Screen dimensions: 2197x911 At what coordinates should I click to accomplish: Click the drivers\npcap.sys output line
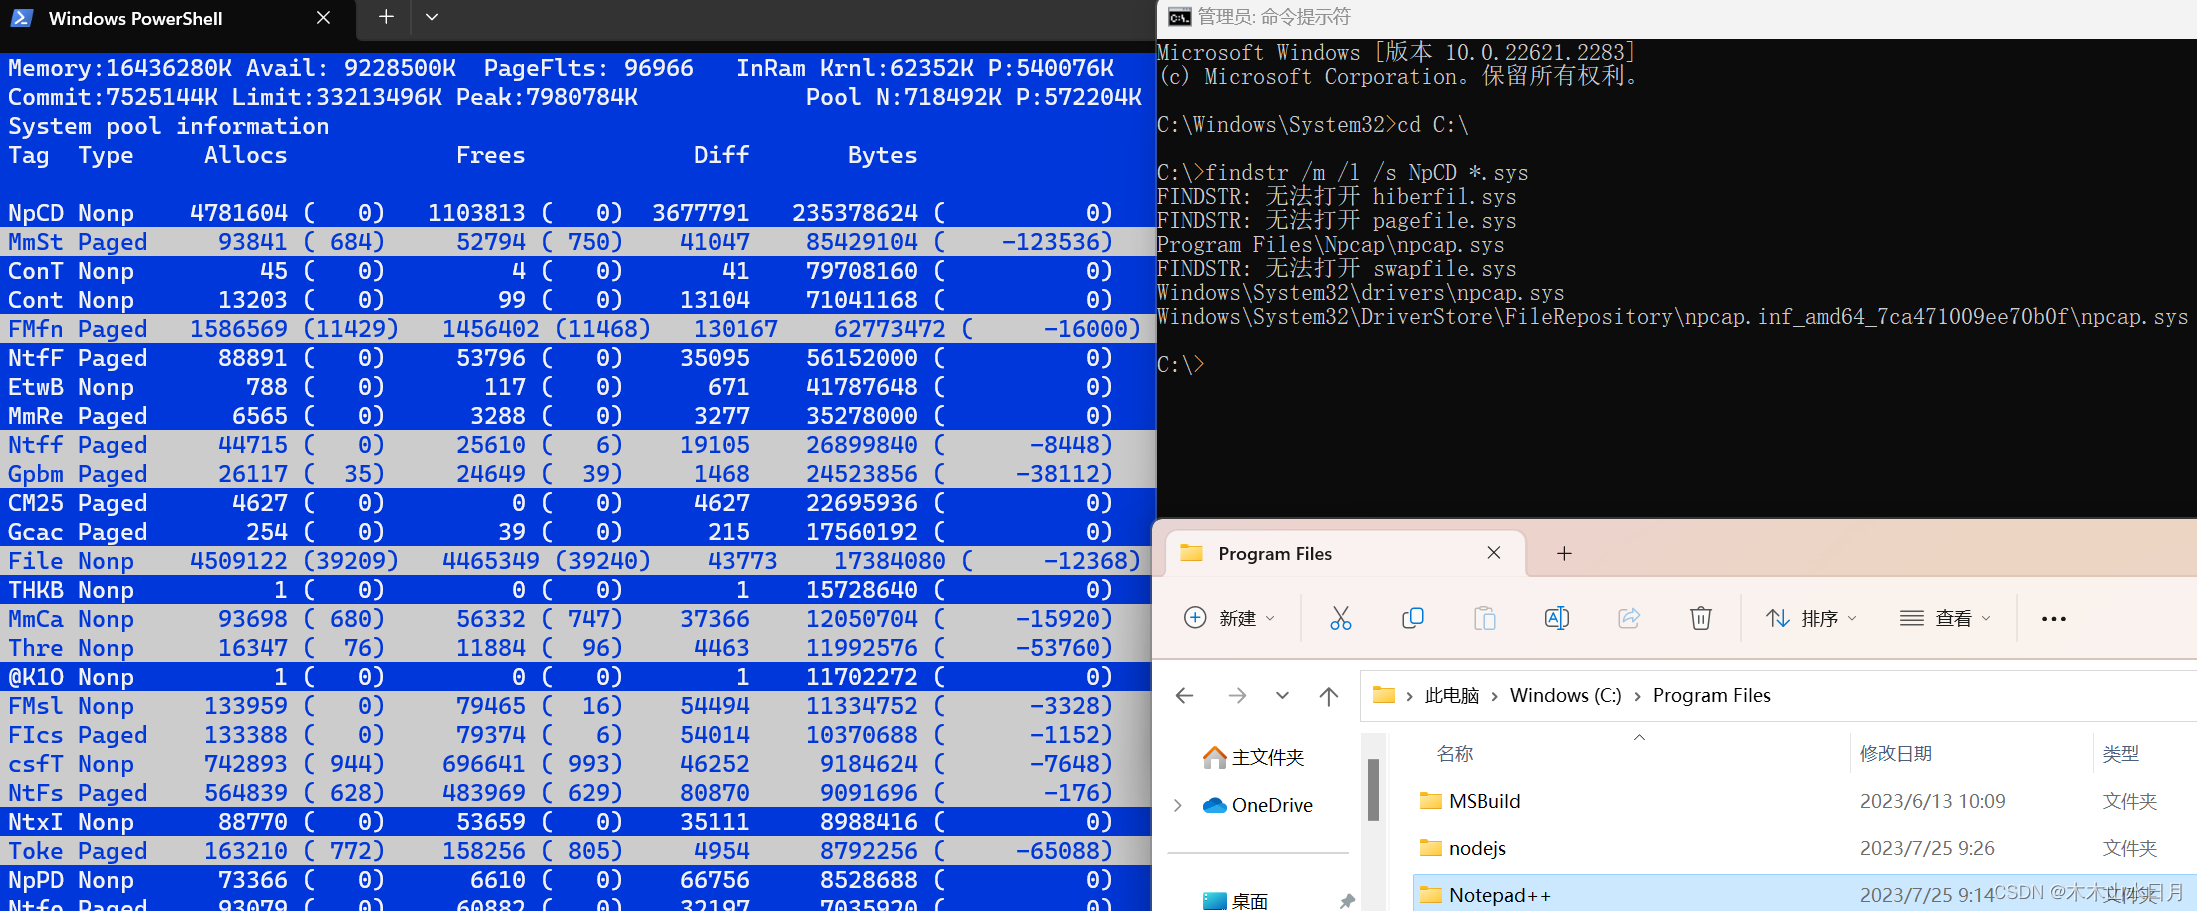coord(1361,292)
